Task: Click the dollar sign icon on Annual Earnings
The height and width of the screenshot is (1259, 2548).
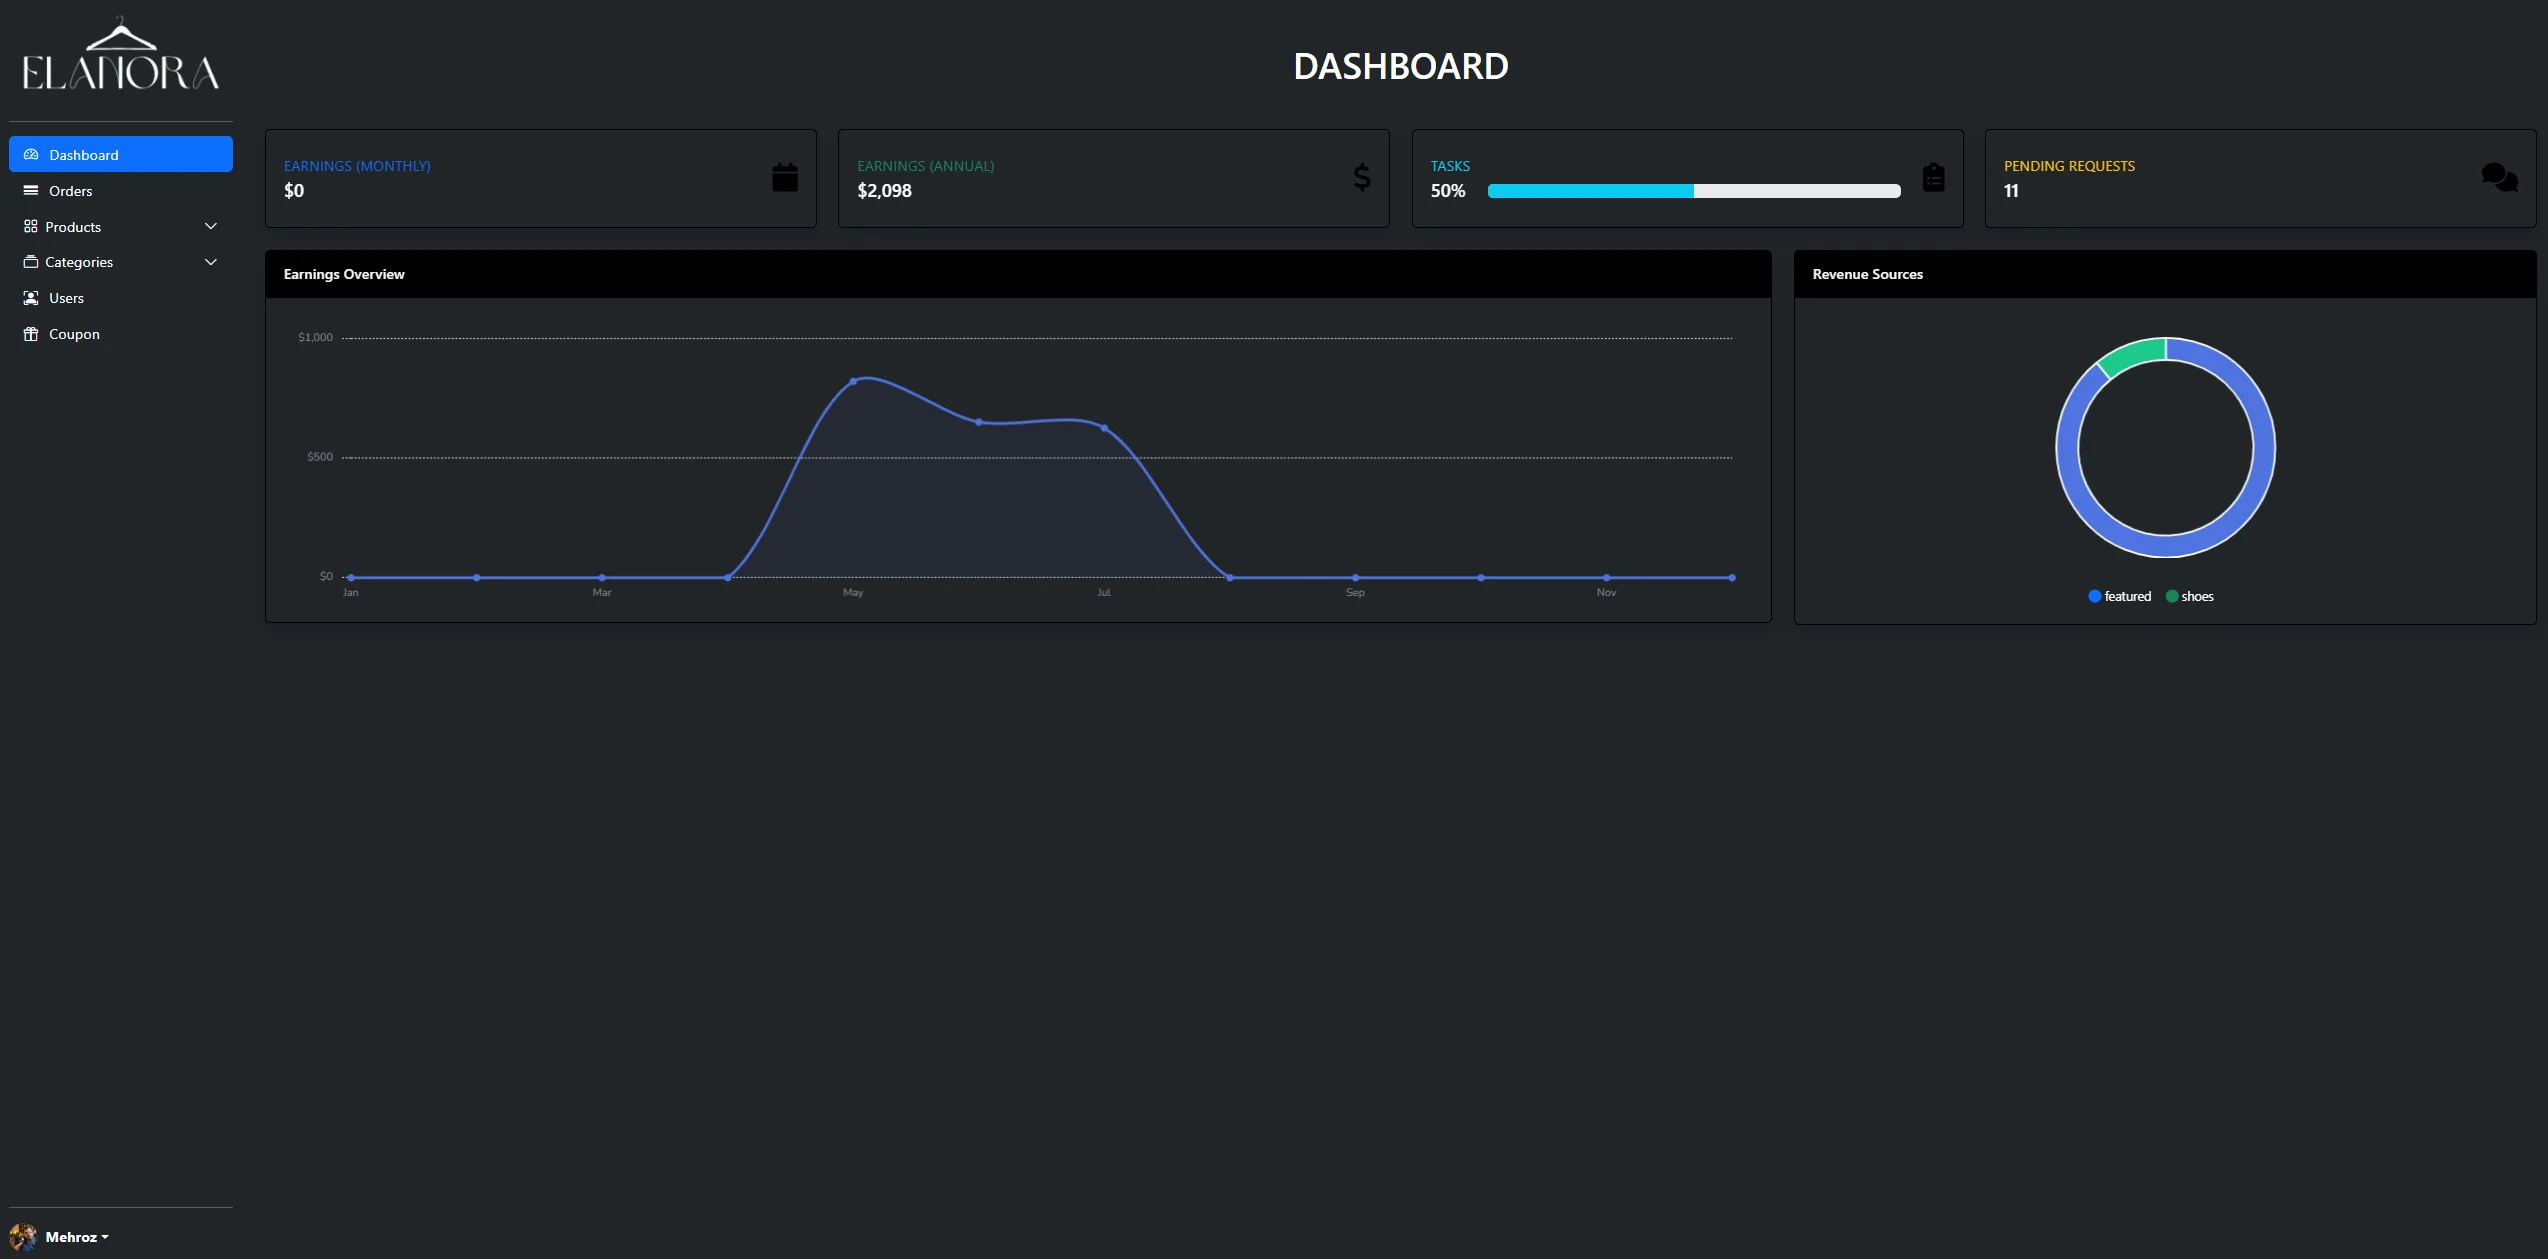Action: click(1361, 178)
